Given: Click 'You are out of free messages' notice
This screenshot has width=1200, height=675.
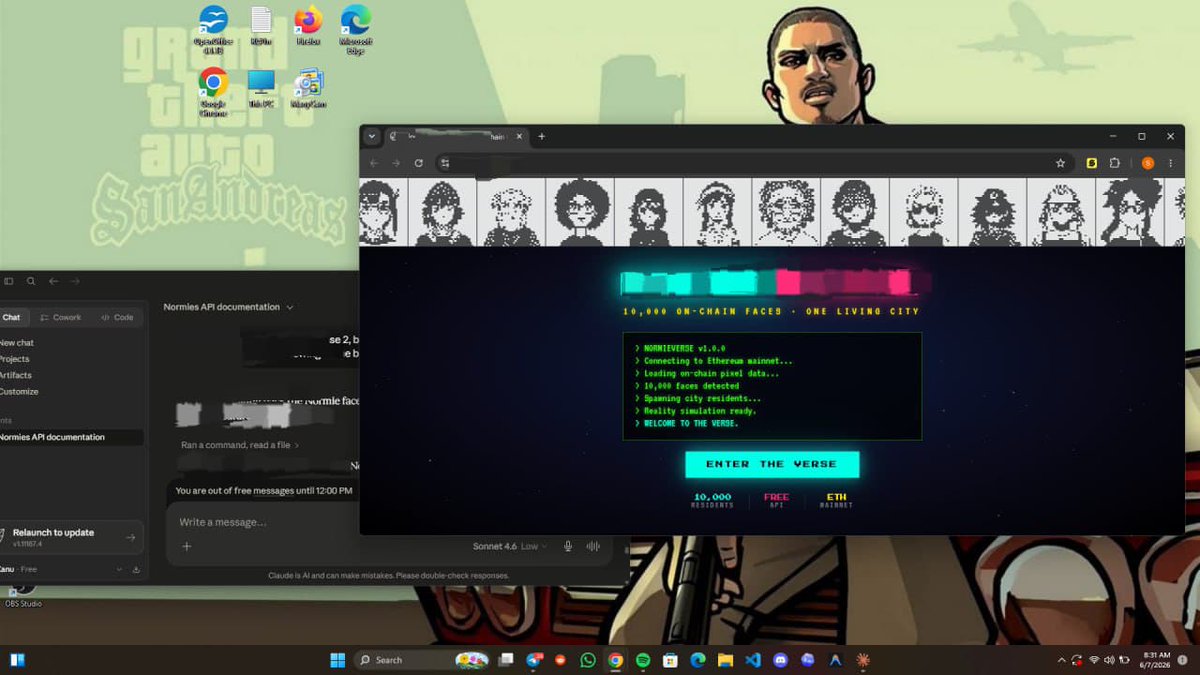Looking at the screenshot, I should pyautogui.click(x=264, y=491).
